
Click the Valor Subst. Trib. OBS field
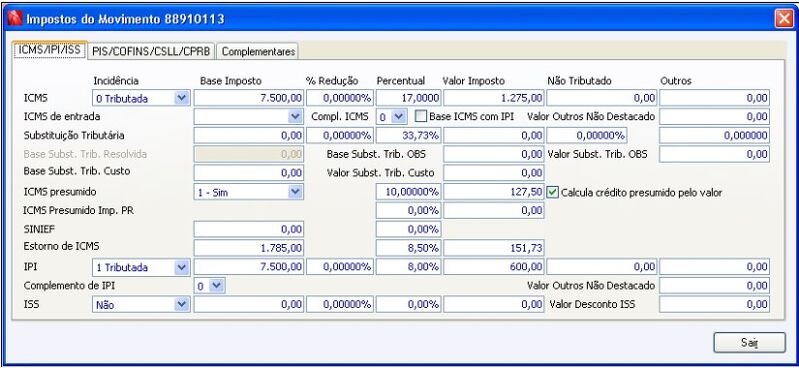714,154
